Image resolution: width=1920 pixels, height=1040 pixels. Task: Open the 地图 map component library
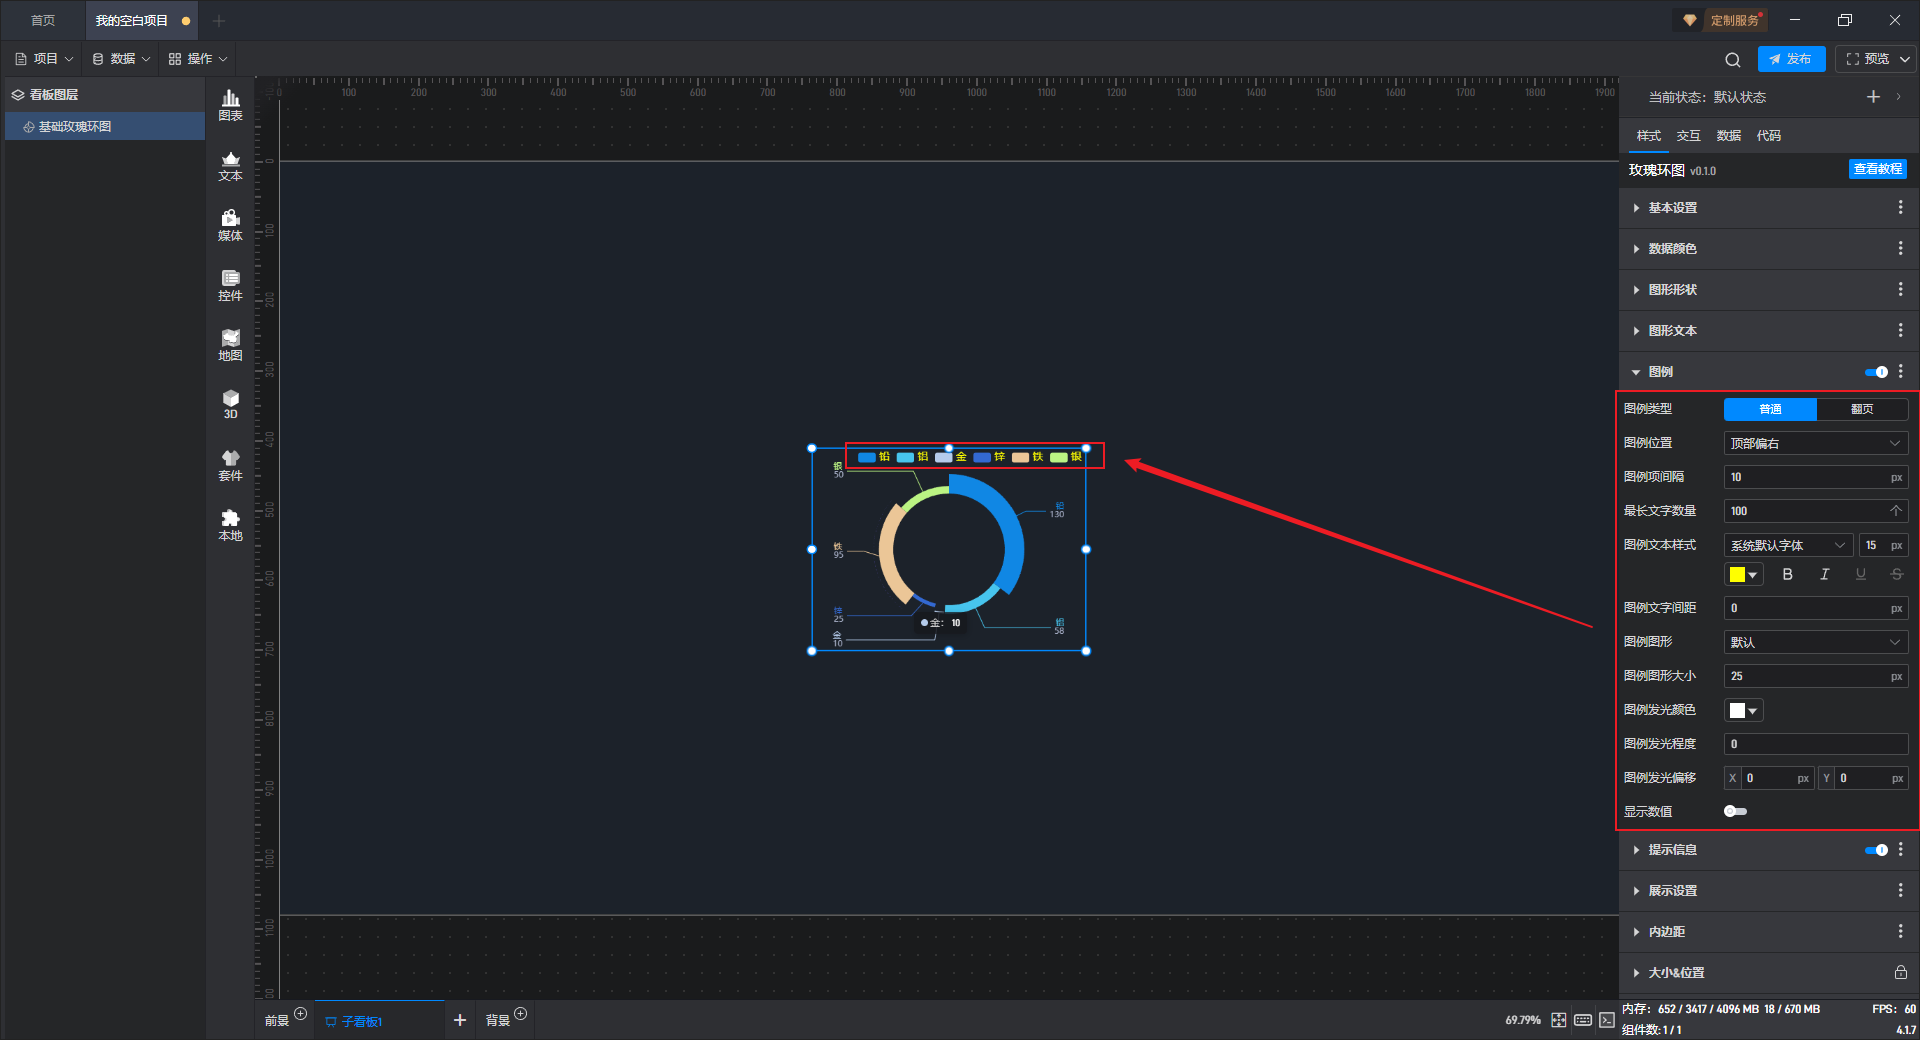230,345
